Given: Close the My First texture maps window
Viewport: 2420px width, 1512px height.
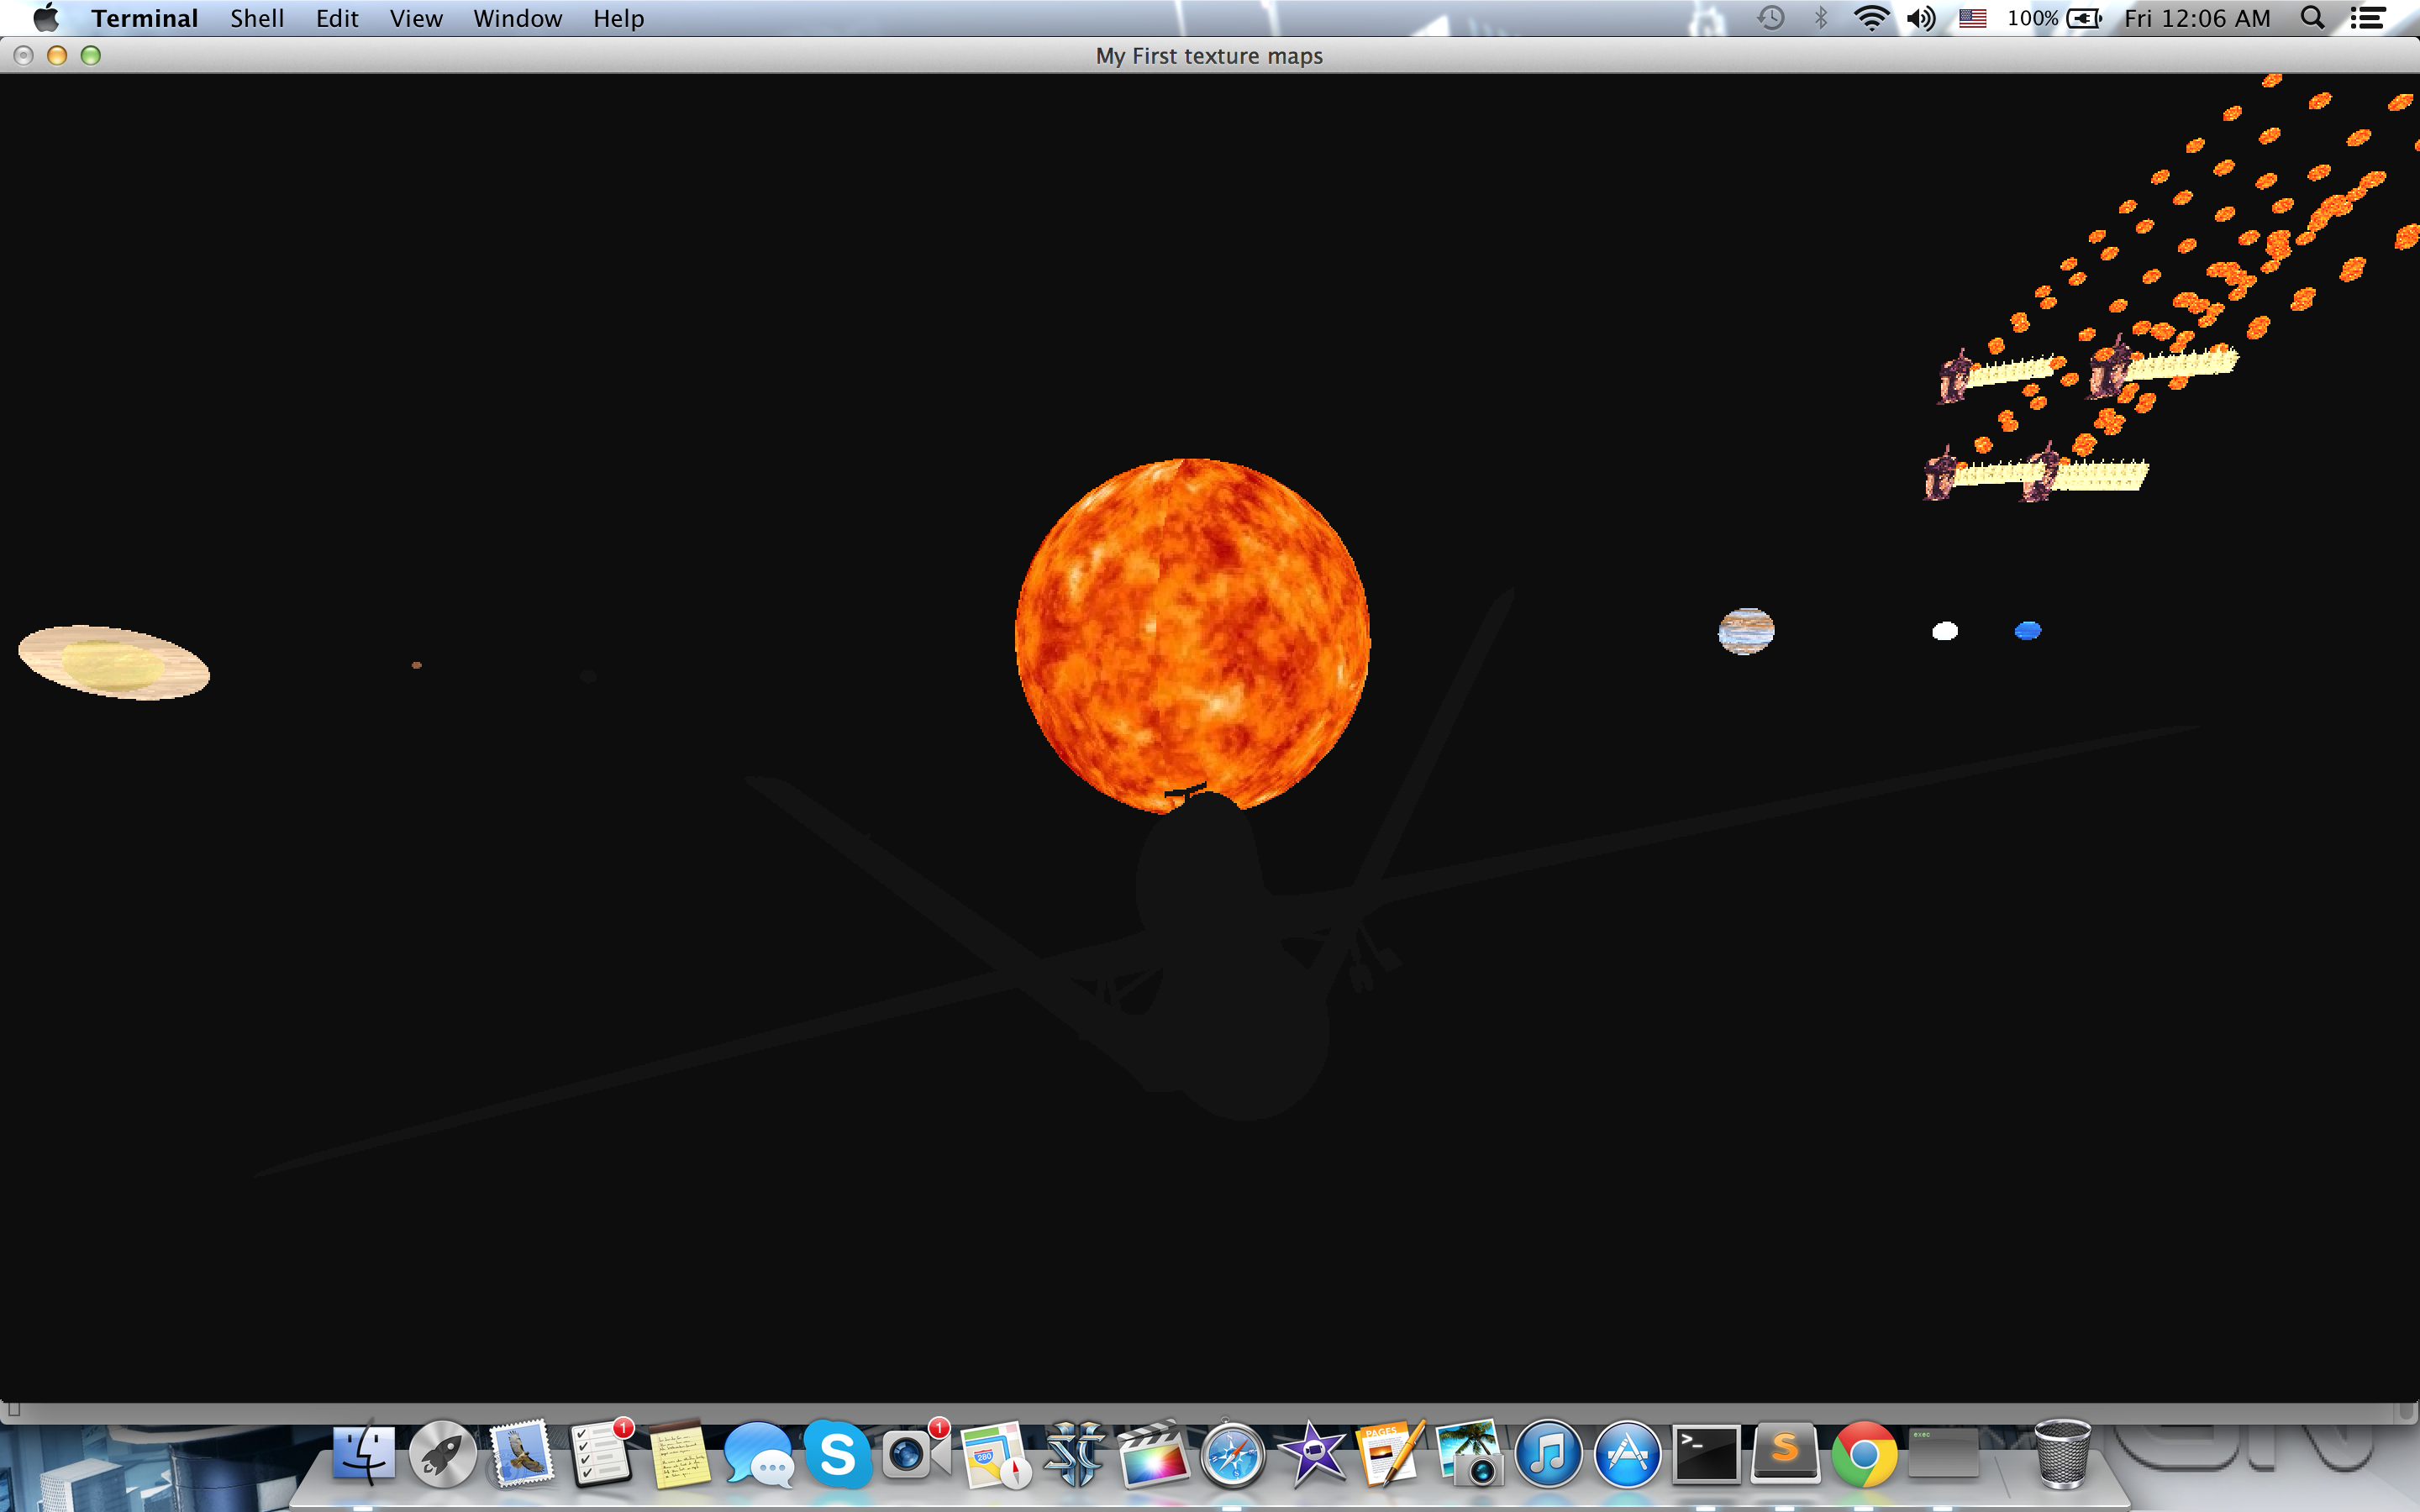Looking at the screenshot, I should (x=24, y=55).
